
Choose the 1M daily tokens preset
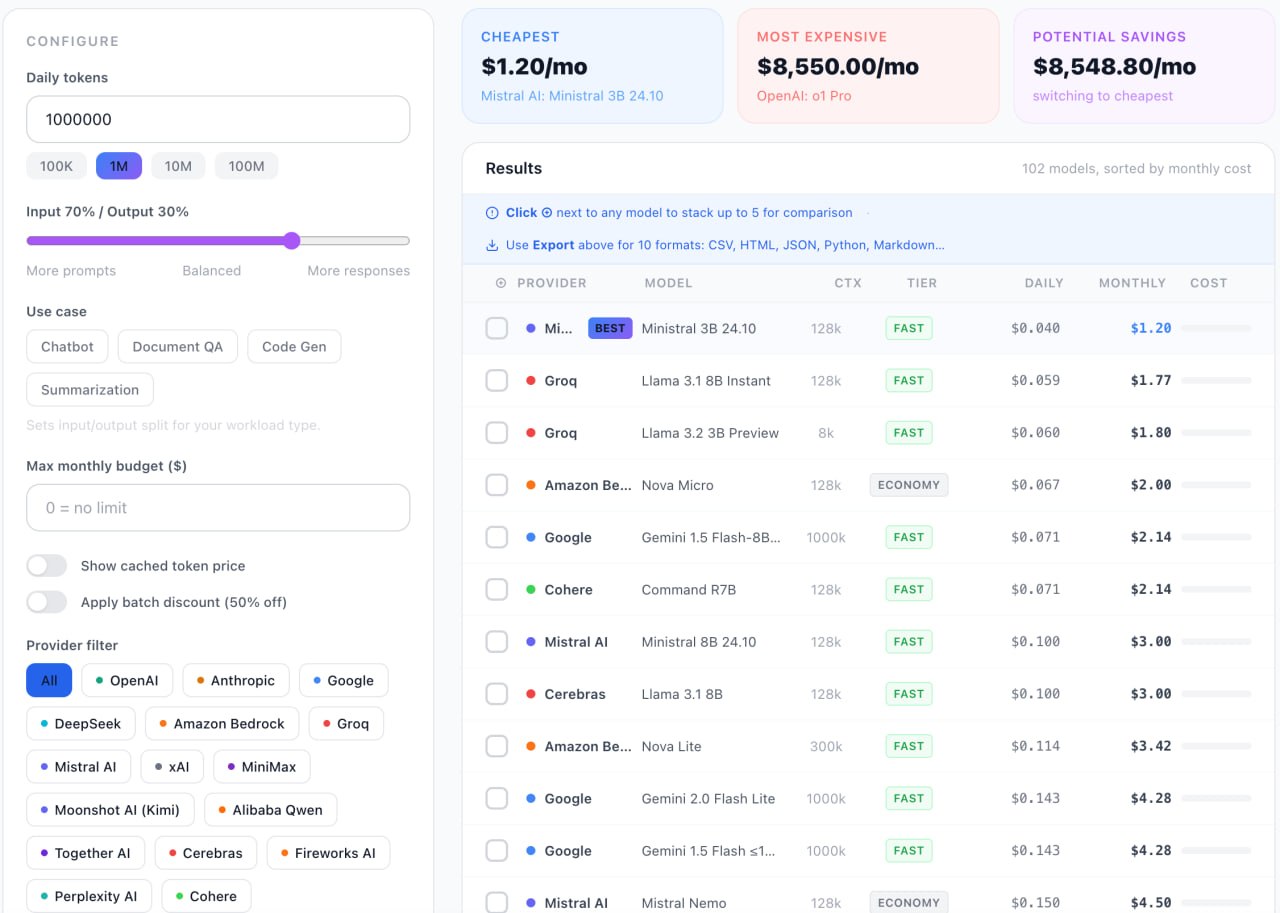point(119,166)
